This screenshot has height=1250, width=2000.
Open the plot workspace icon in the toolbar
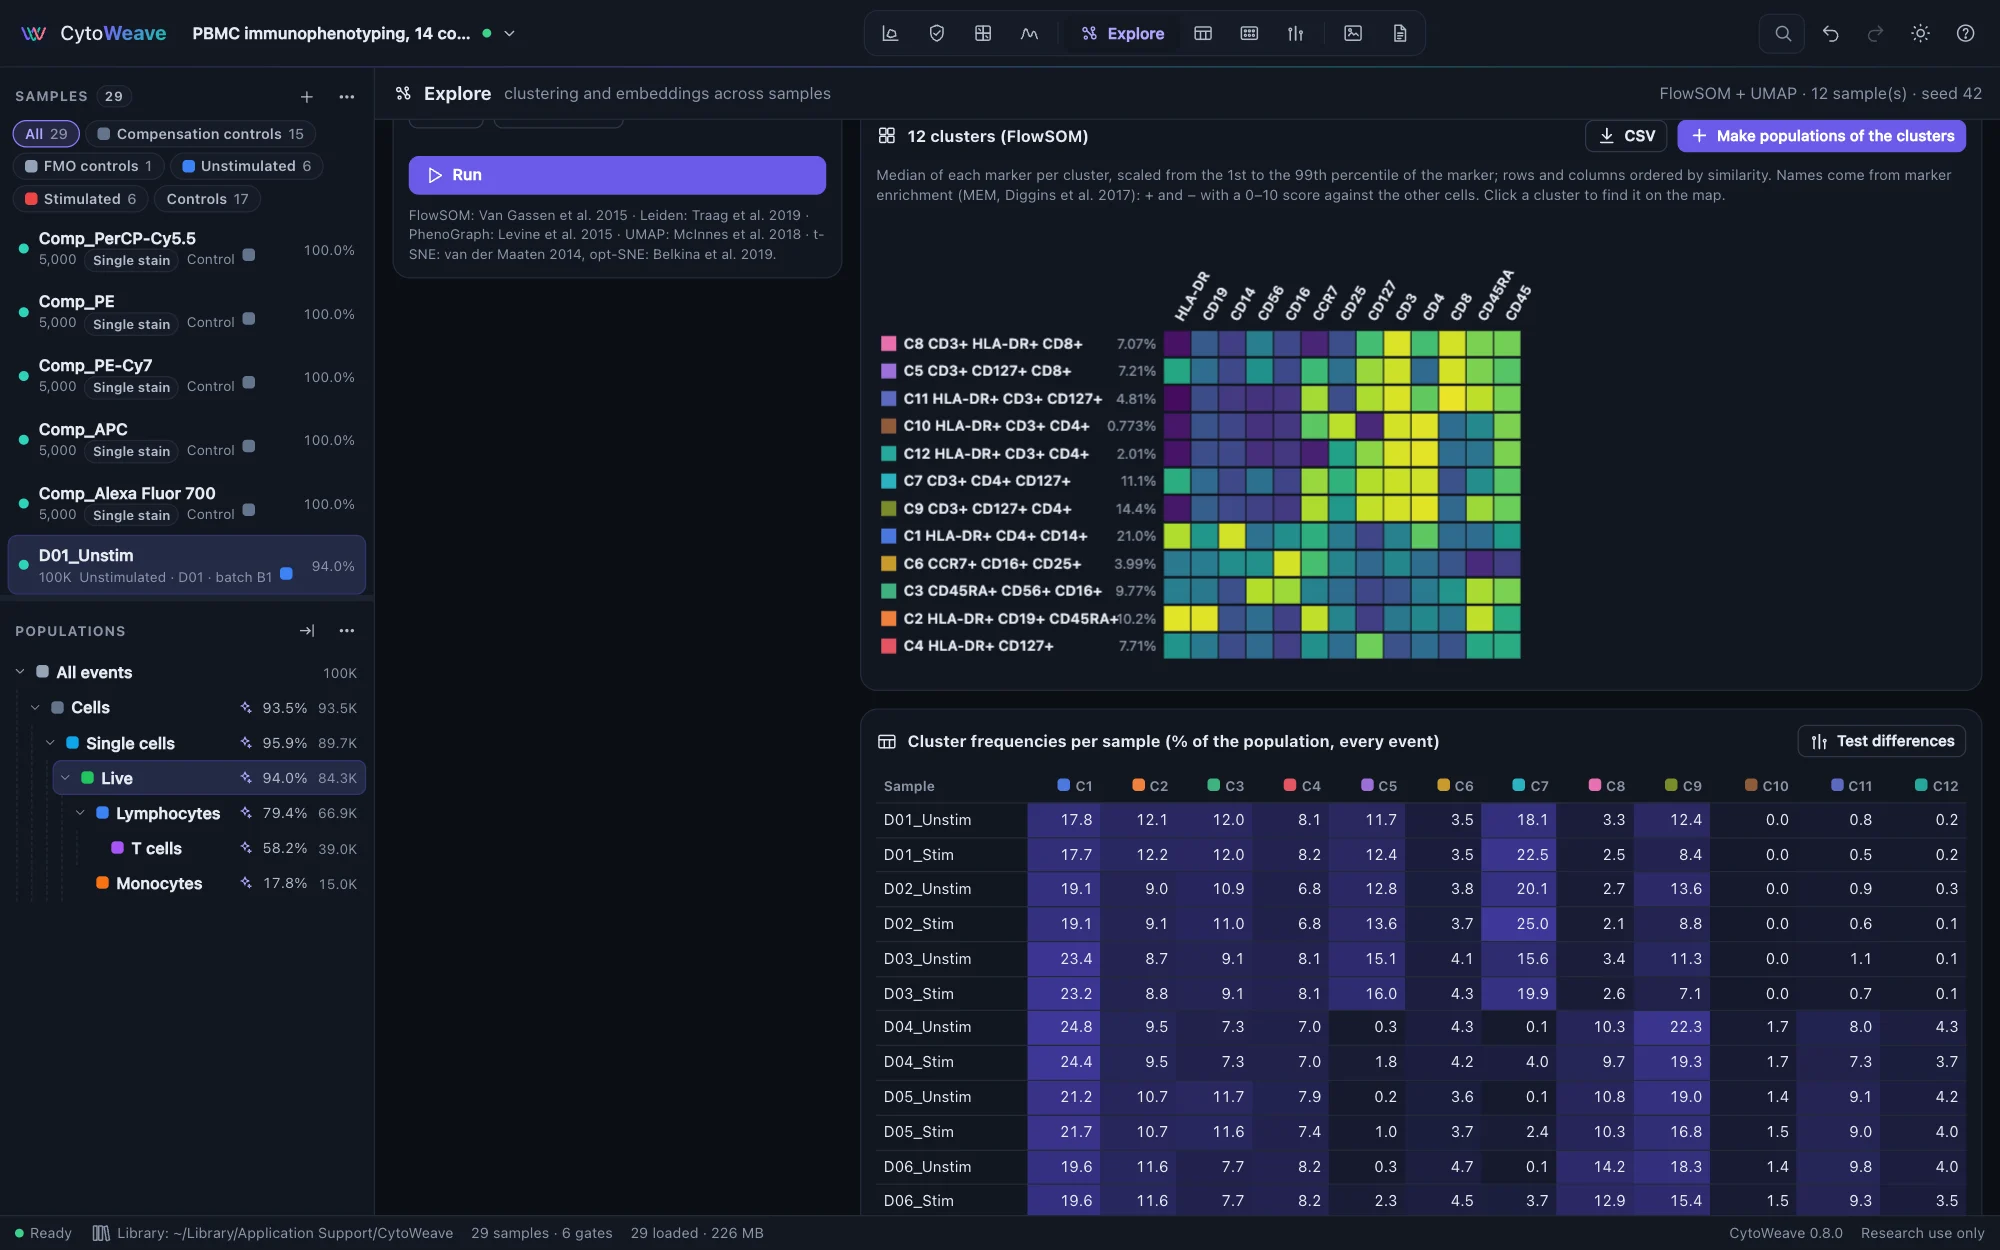point(890,33)
